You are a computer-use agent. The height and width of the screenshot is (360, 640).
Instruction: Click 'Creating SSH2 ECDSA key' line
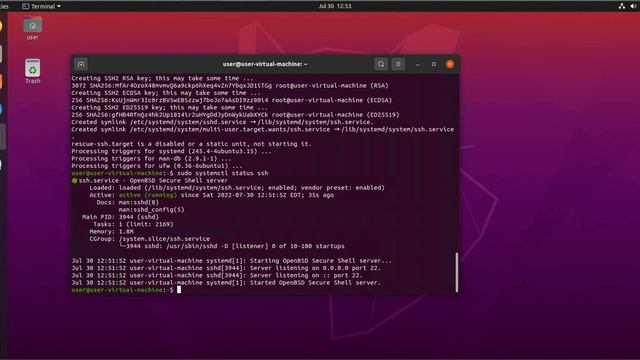pos(166,93)
